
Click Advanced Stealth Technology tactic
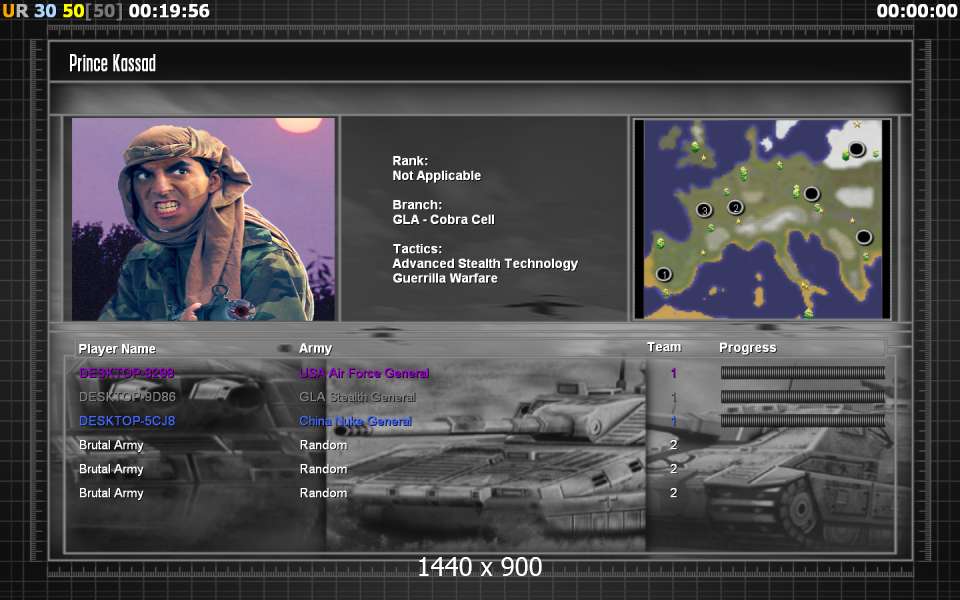pyautogui.click(x=485, y=263)
